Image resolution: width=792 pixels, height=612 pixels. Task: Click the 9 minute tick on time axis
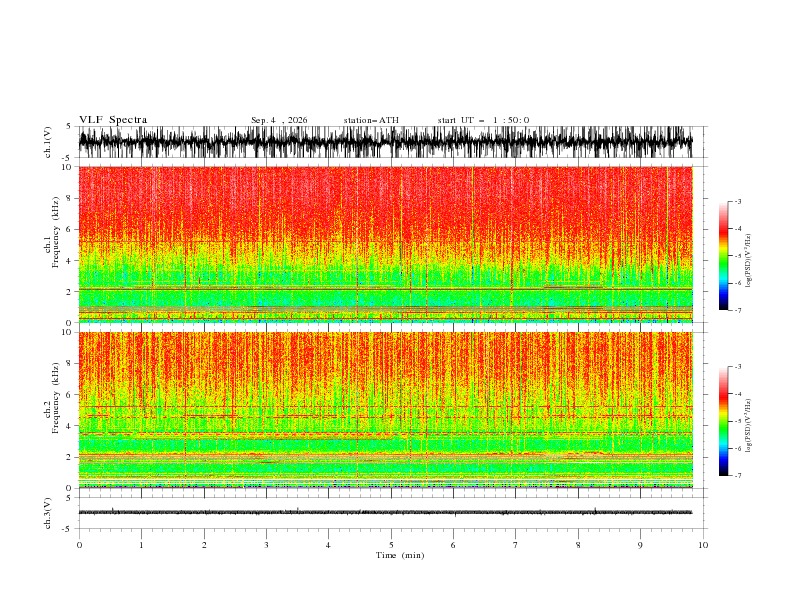640,545
